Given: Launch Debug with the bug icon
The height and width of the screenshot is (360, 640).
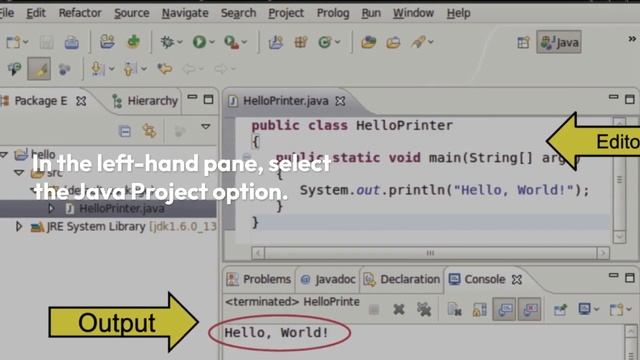Looking at the screenshot, I should [x=167, y=42].
